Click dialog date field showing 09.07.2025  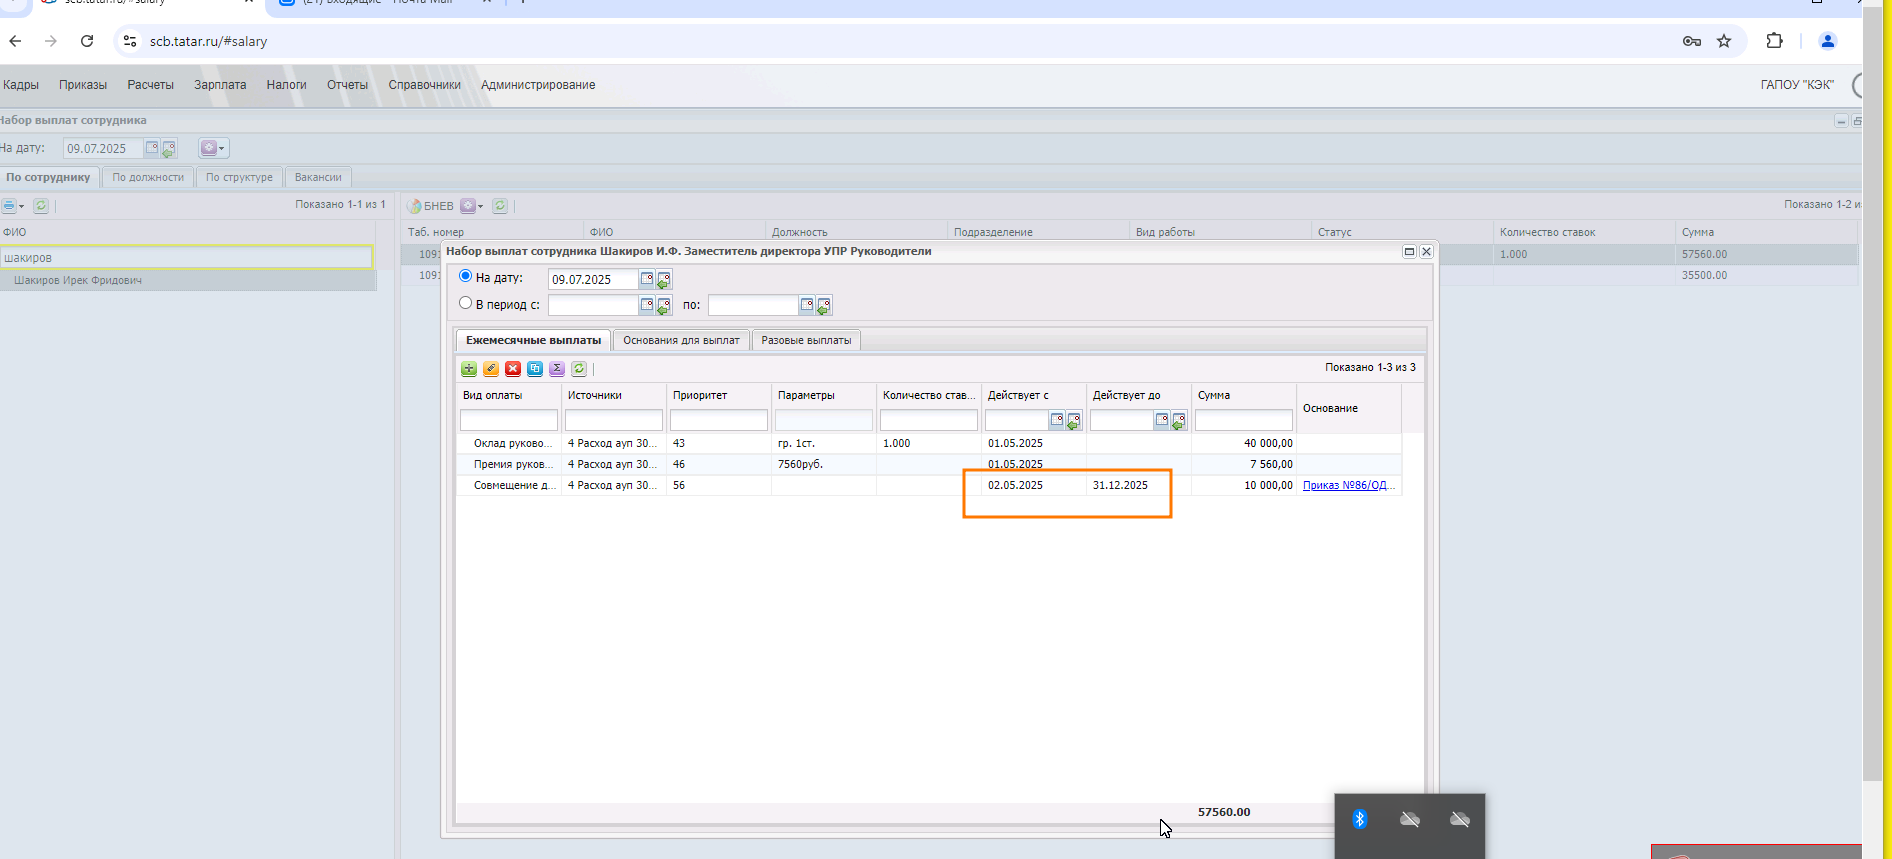593,279
